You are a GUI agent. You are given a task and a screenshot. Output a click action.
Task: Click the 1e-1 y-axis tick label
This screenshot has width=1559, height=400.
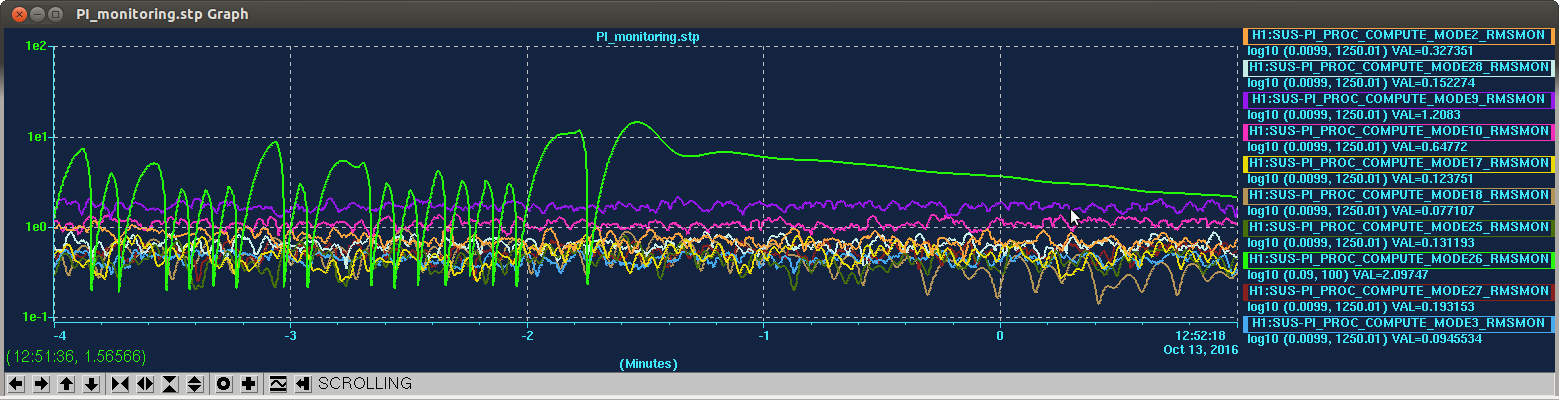click(33, 317)
